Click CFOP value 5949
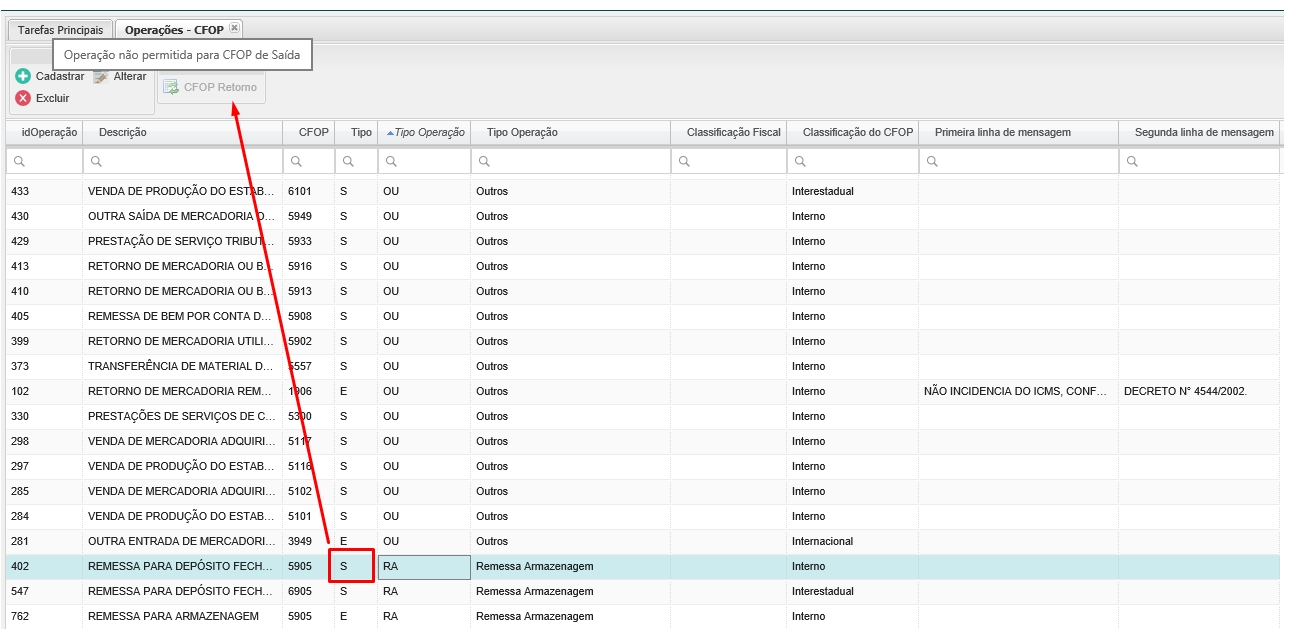This screenshot has height=639, width=1294. pyautogui.click(x=300, y=216)
